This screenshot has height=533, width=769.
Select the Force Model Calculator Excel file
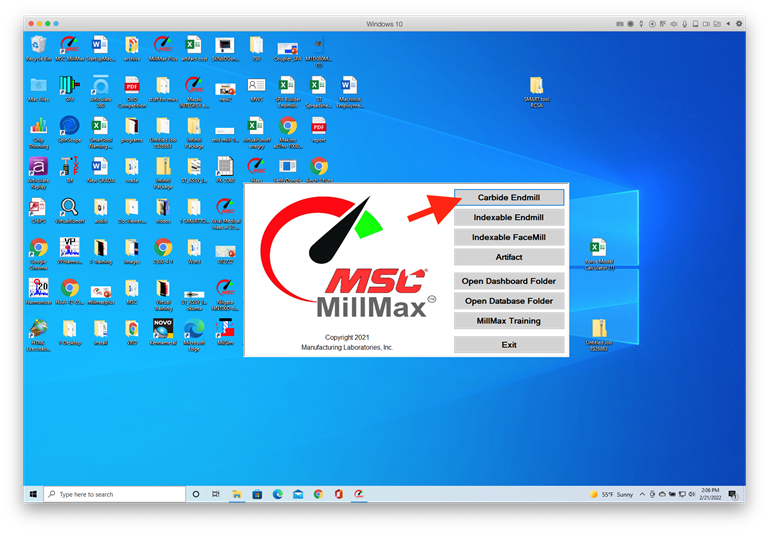click(599, 254)
